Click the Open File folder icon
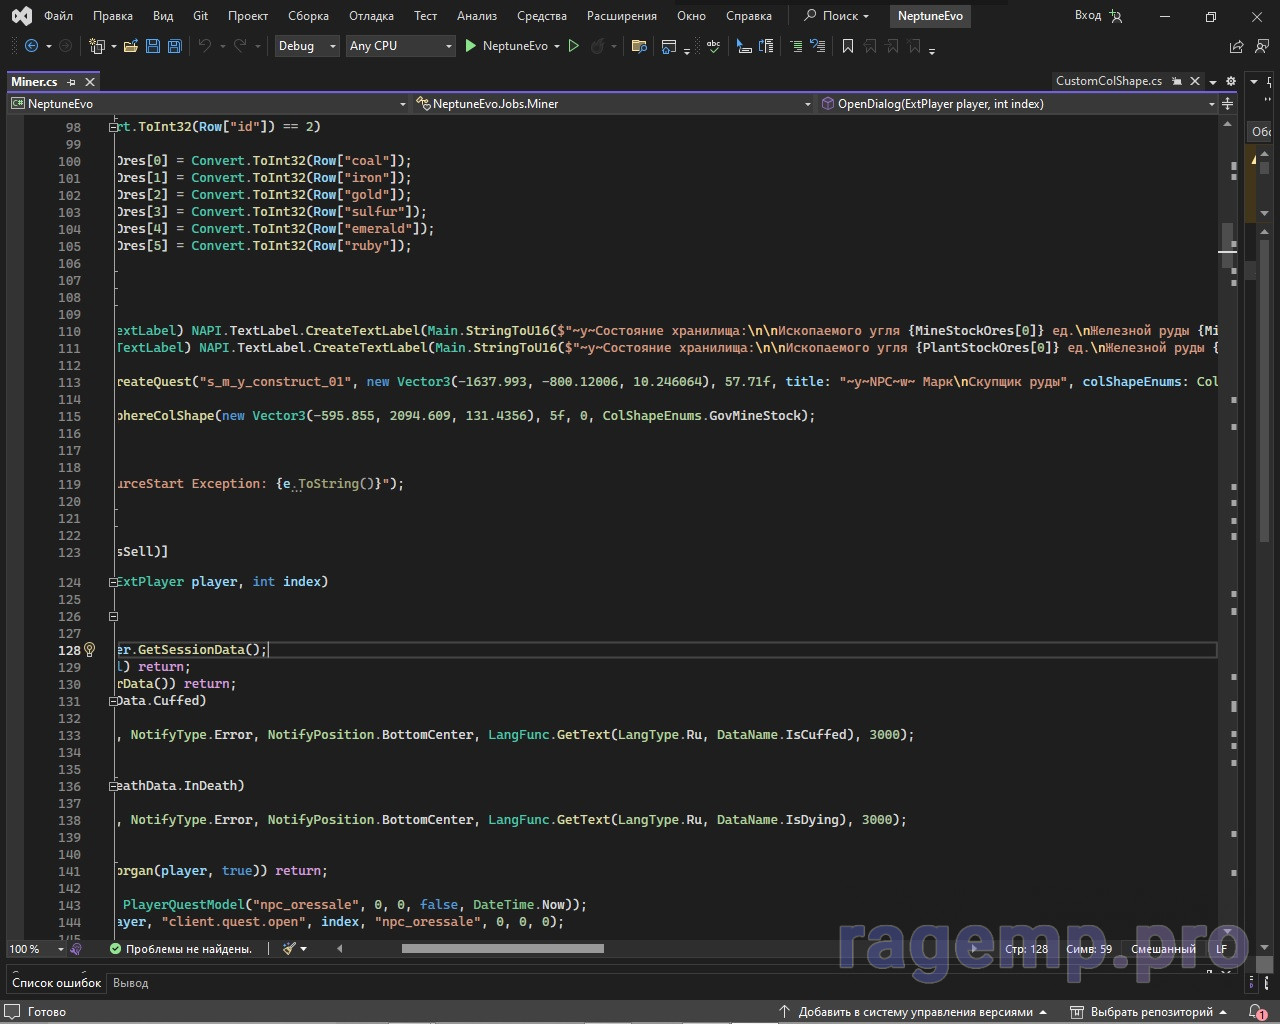 (x=130, y=46)
